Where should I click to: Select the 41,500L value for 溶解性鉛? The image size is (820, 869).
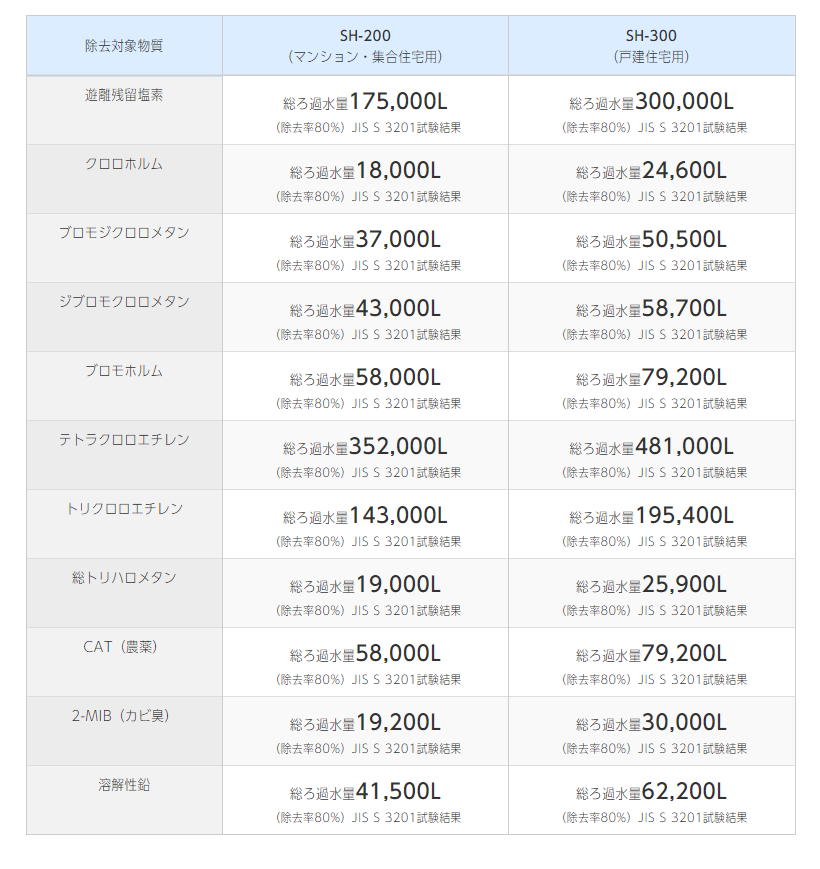(398, 792)
